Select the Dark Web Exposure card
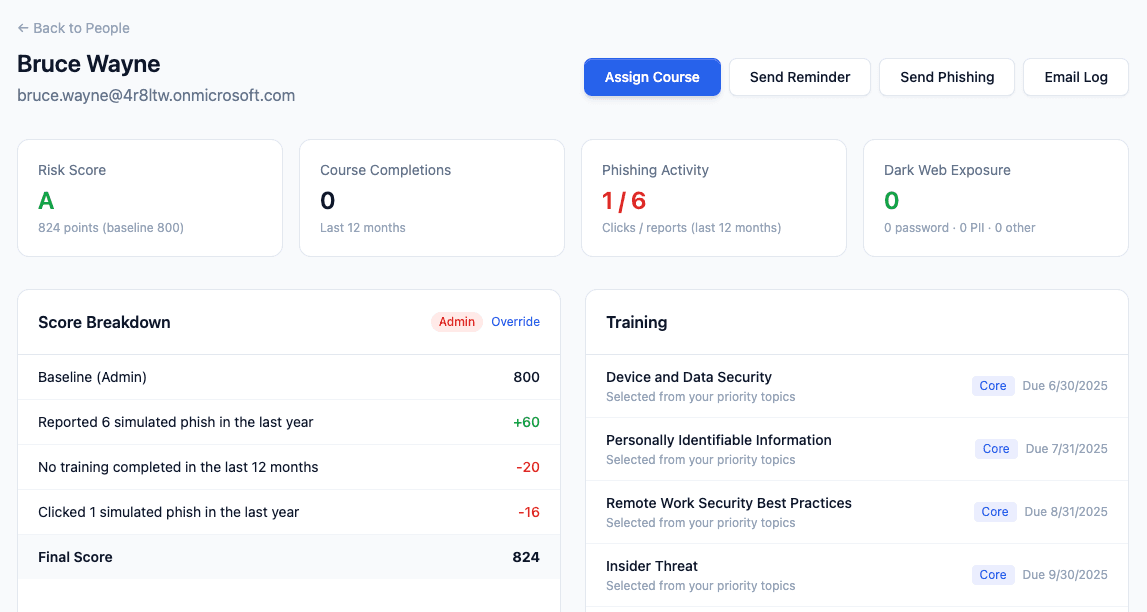Screen dimensions: 1147x612 point(996,198)
